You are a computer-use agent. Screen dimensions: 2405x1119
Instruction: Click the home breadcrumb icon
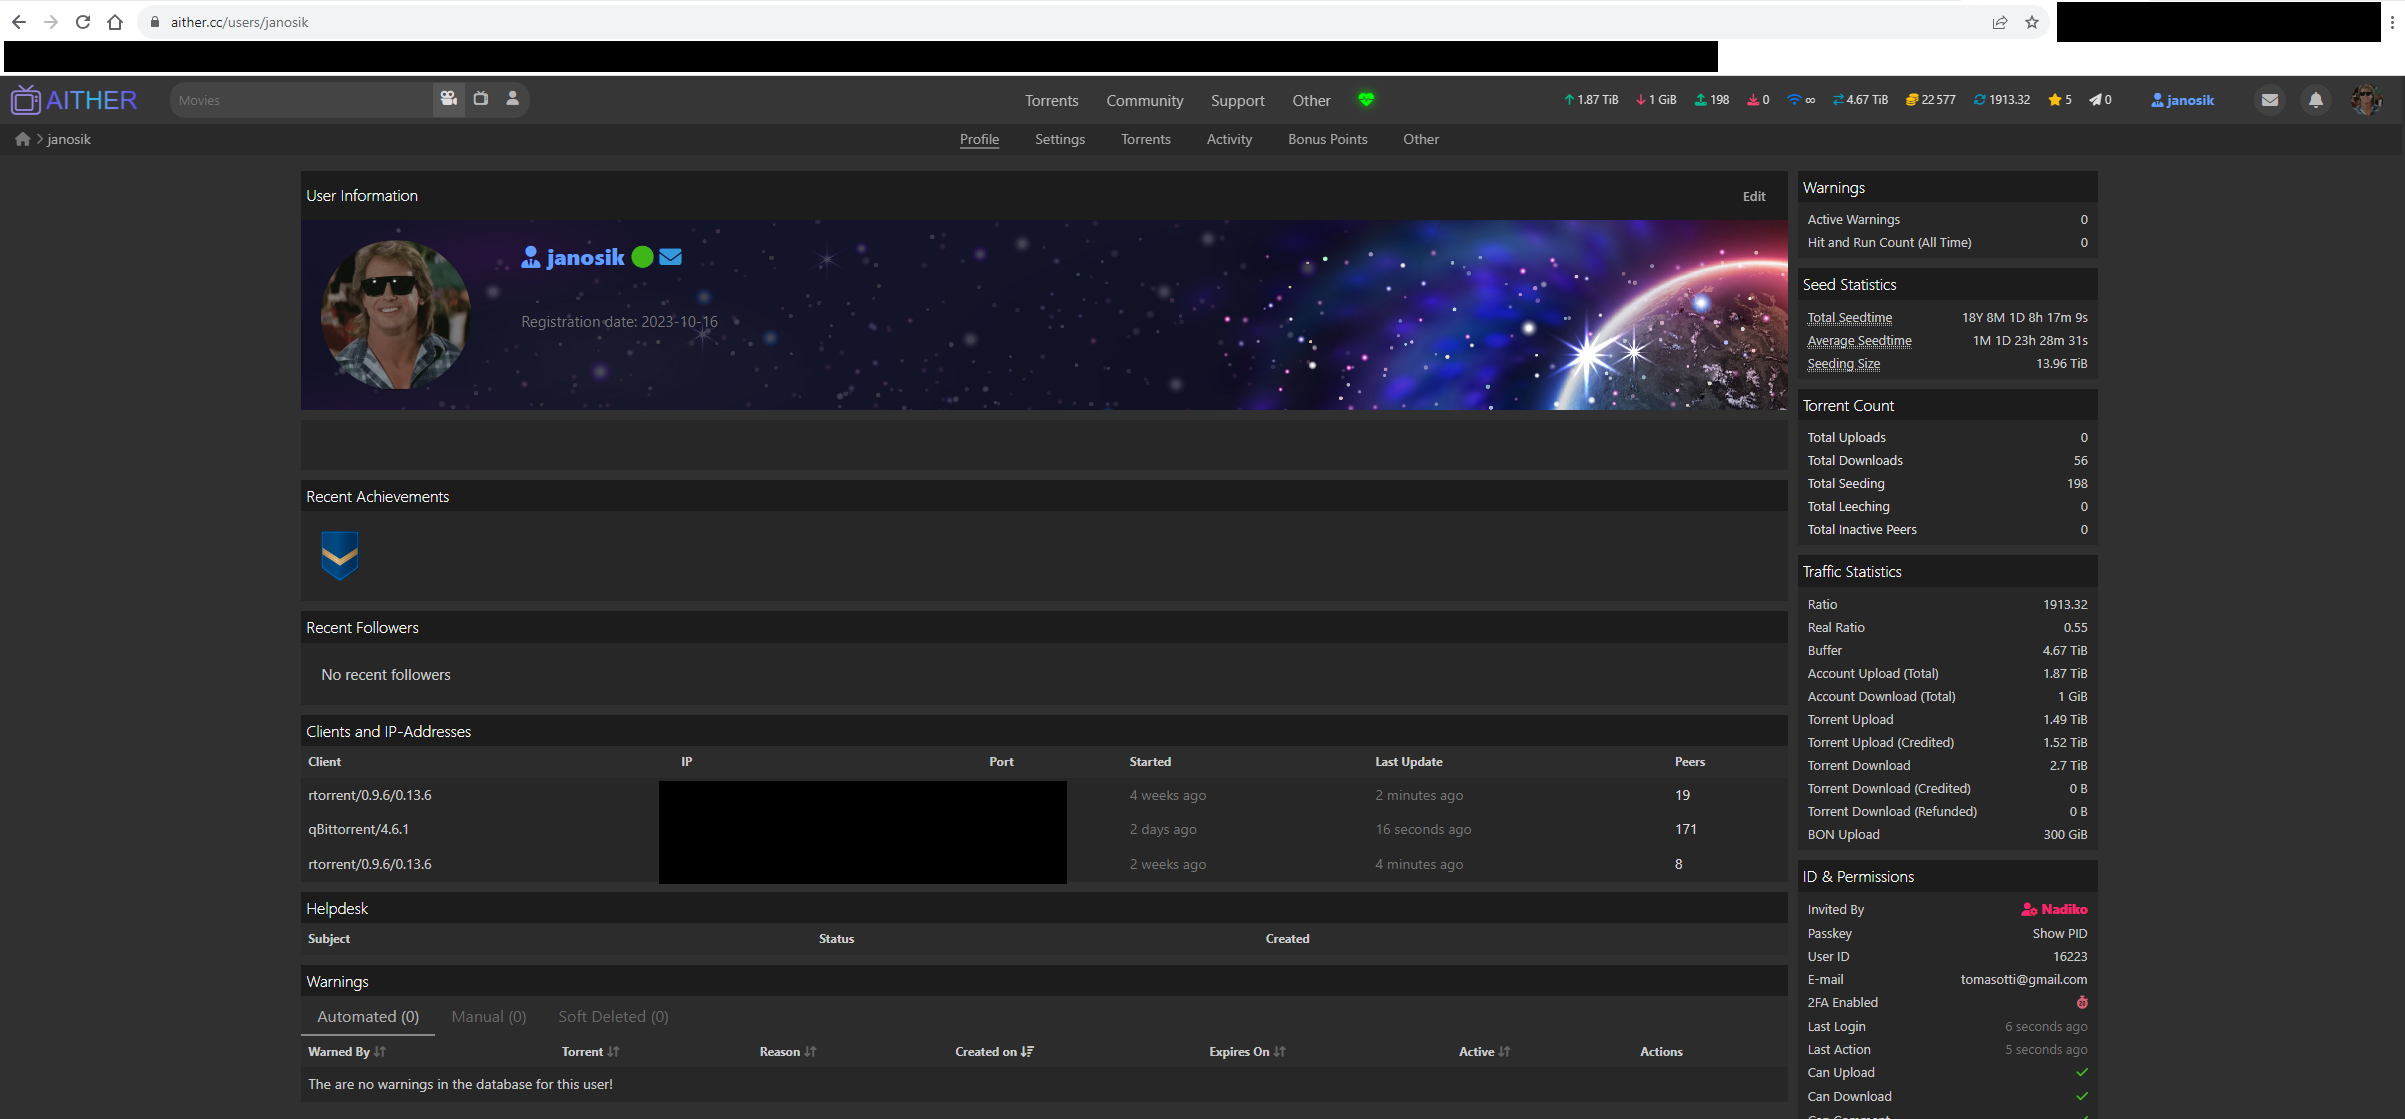click(x=22, y=139)
